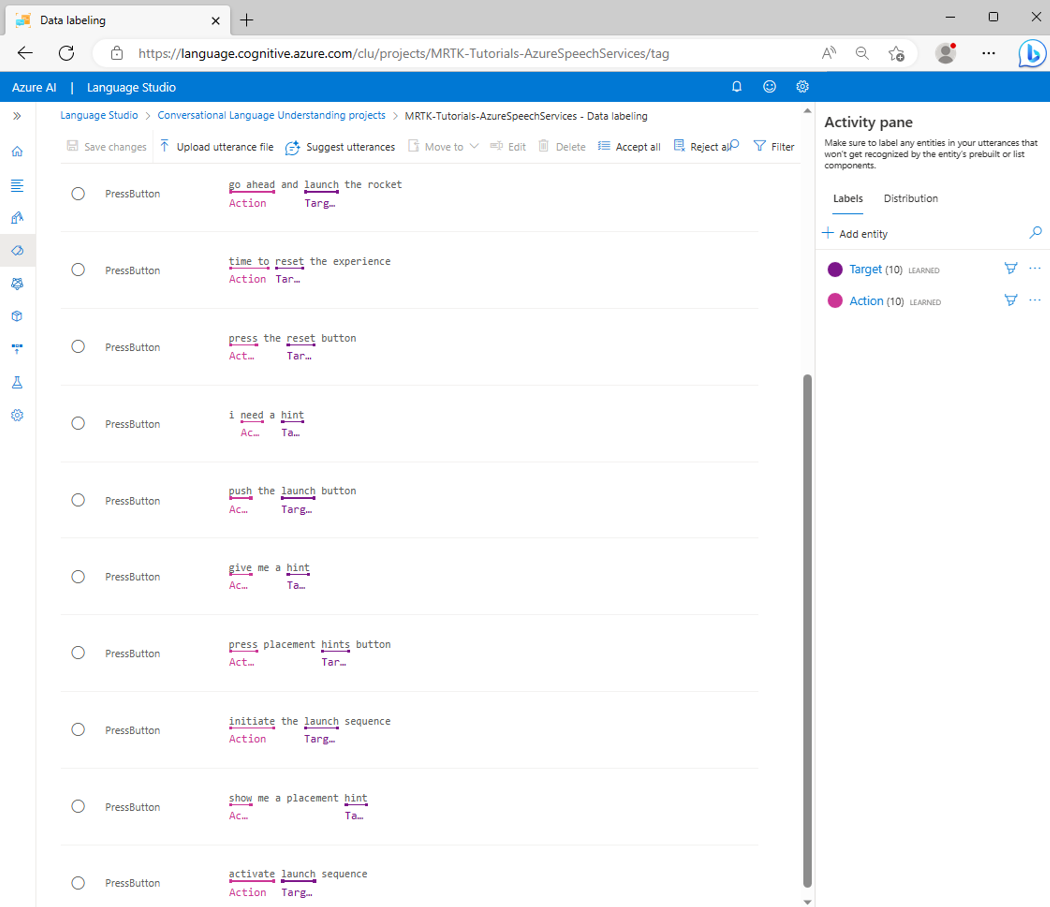Open the Action entity label
Image resolution: width=1050 pixels, height=907 pixels.
tap(866, 301)
